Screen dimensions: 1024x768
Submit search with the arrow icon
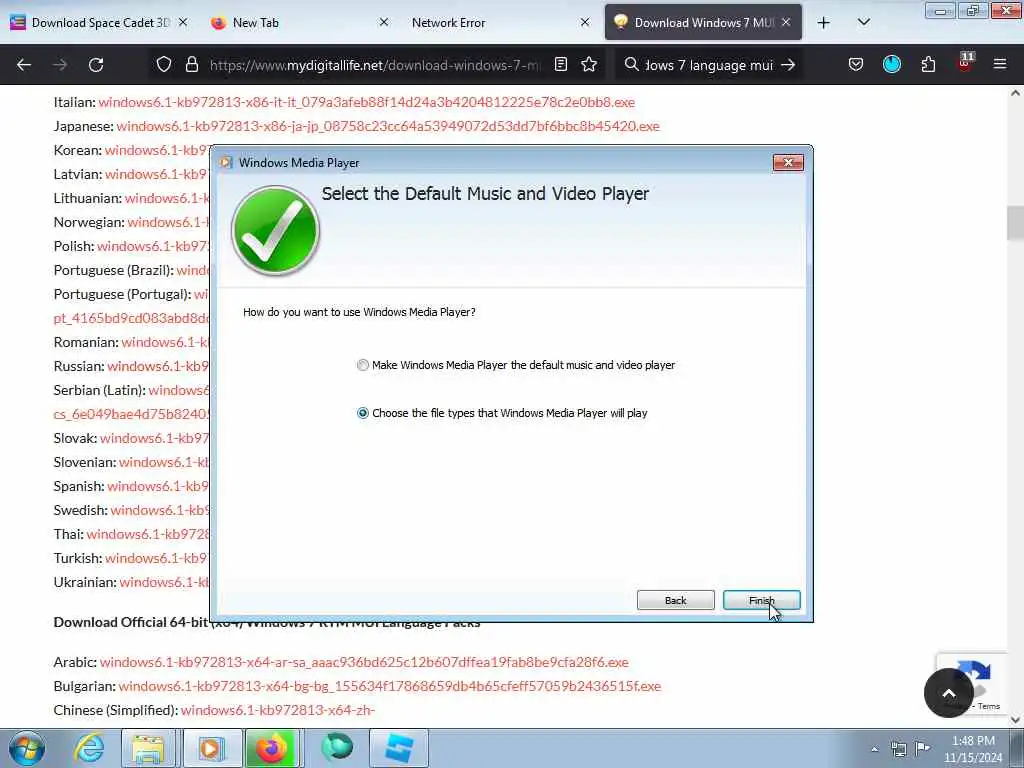tap(788, 65)
